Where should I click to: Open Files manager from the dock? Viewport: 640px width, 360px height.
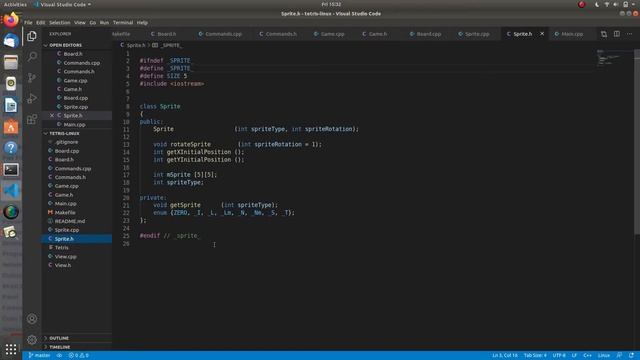click(x=11, y=62)
